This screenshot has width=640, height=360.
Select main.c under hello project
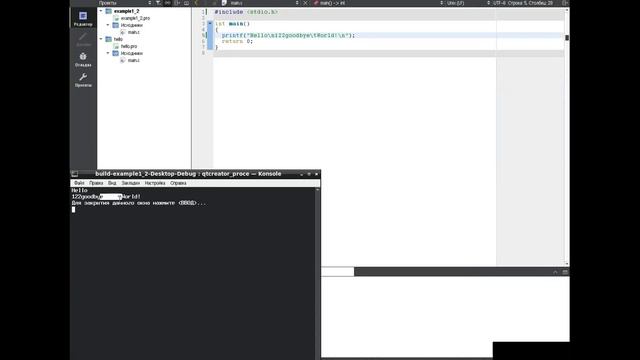[133, 60]
